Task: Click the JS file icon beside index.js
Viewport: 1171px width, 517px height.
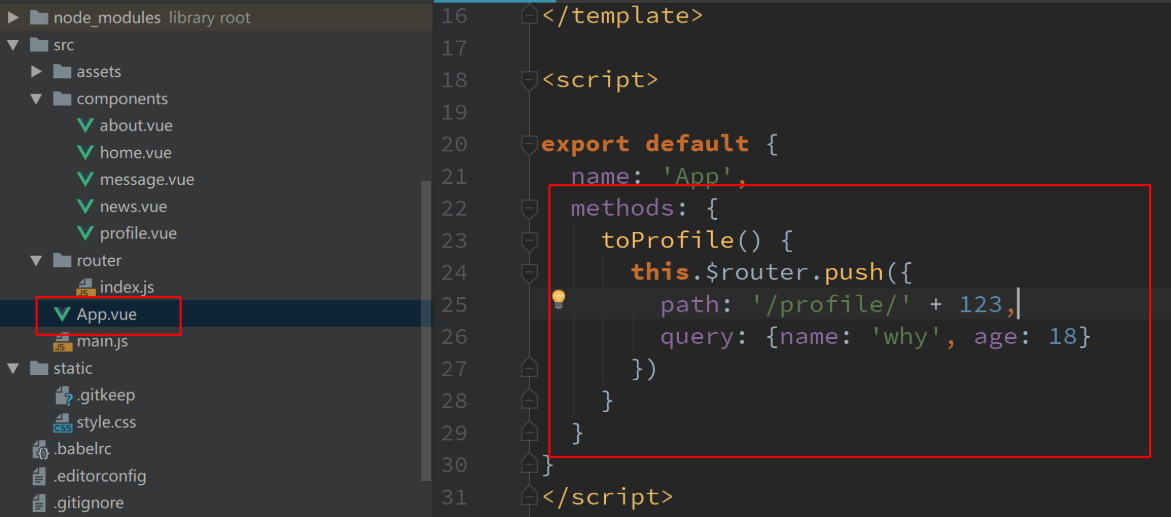Action: click(x=86, y=288)
